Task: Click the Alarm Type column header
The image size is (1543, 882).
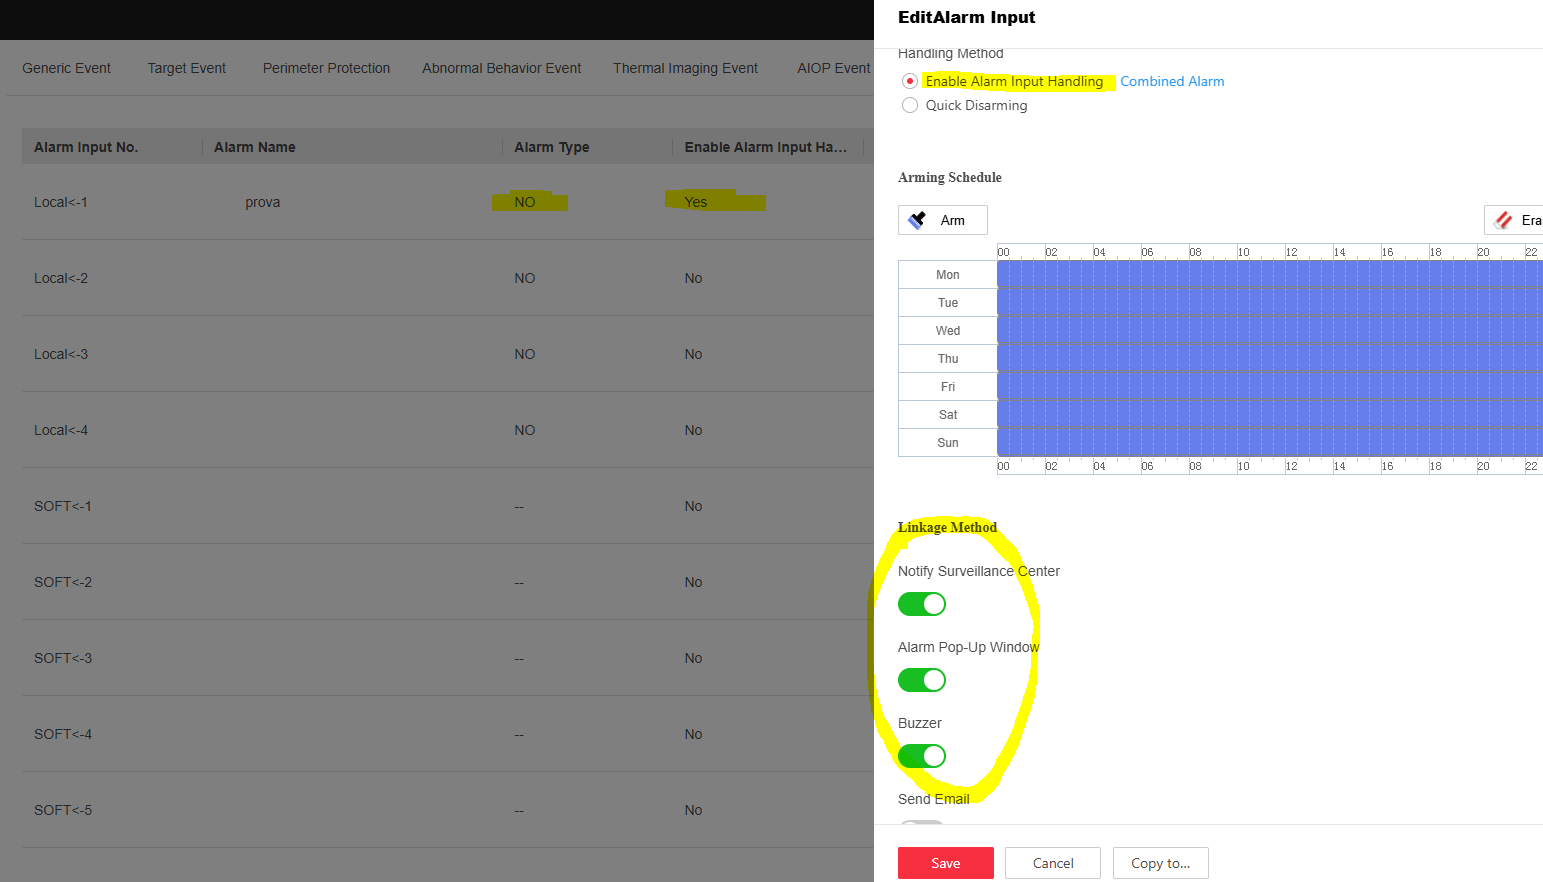Action: (551, 147)
